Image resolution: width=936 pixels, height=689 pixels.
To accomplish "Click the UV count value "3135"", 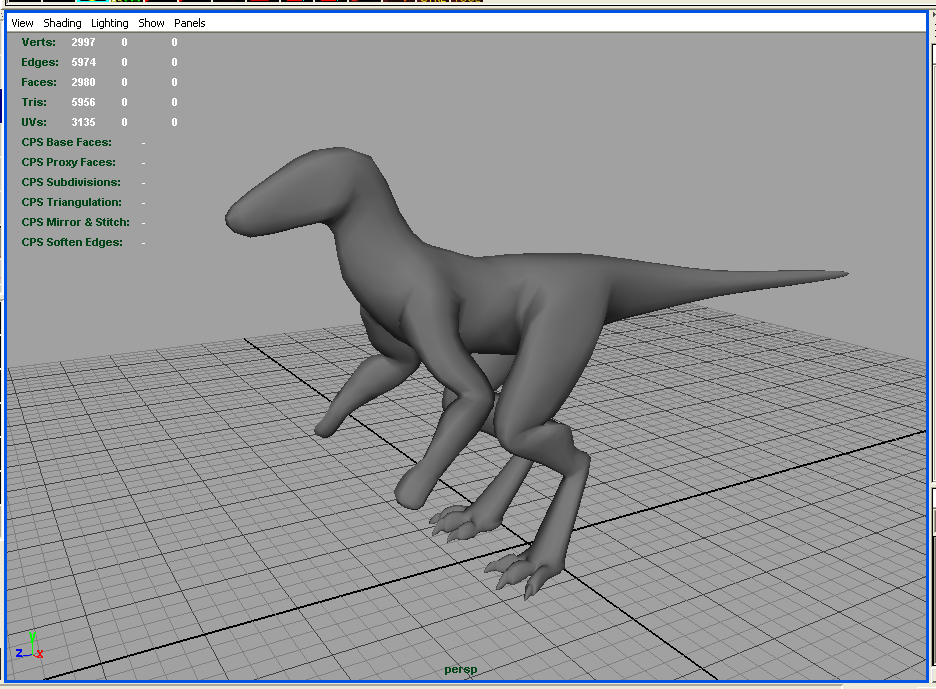I will [x=83, y=122].
